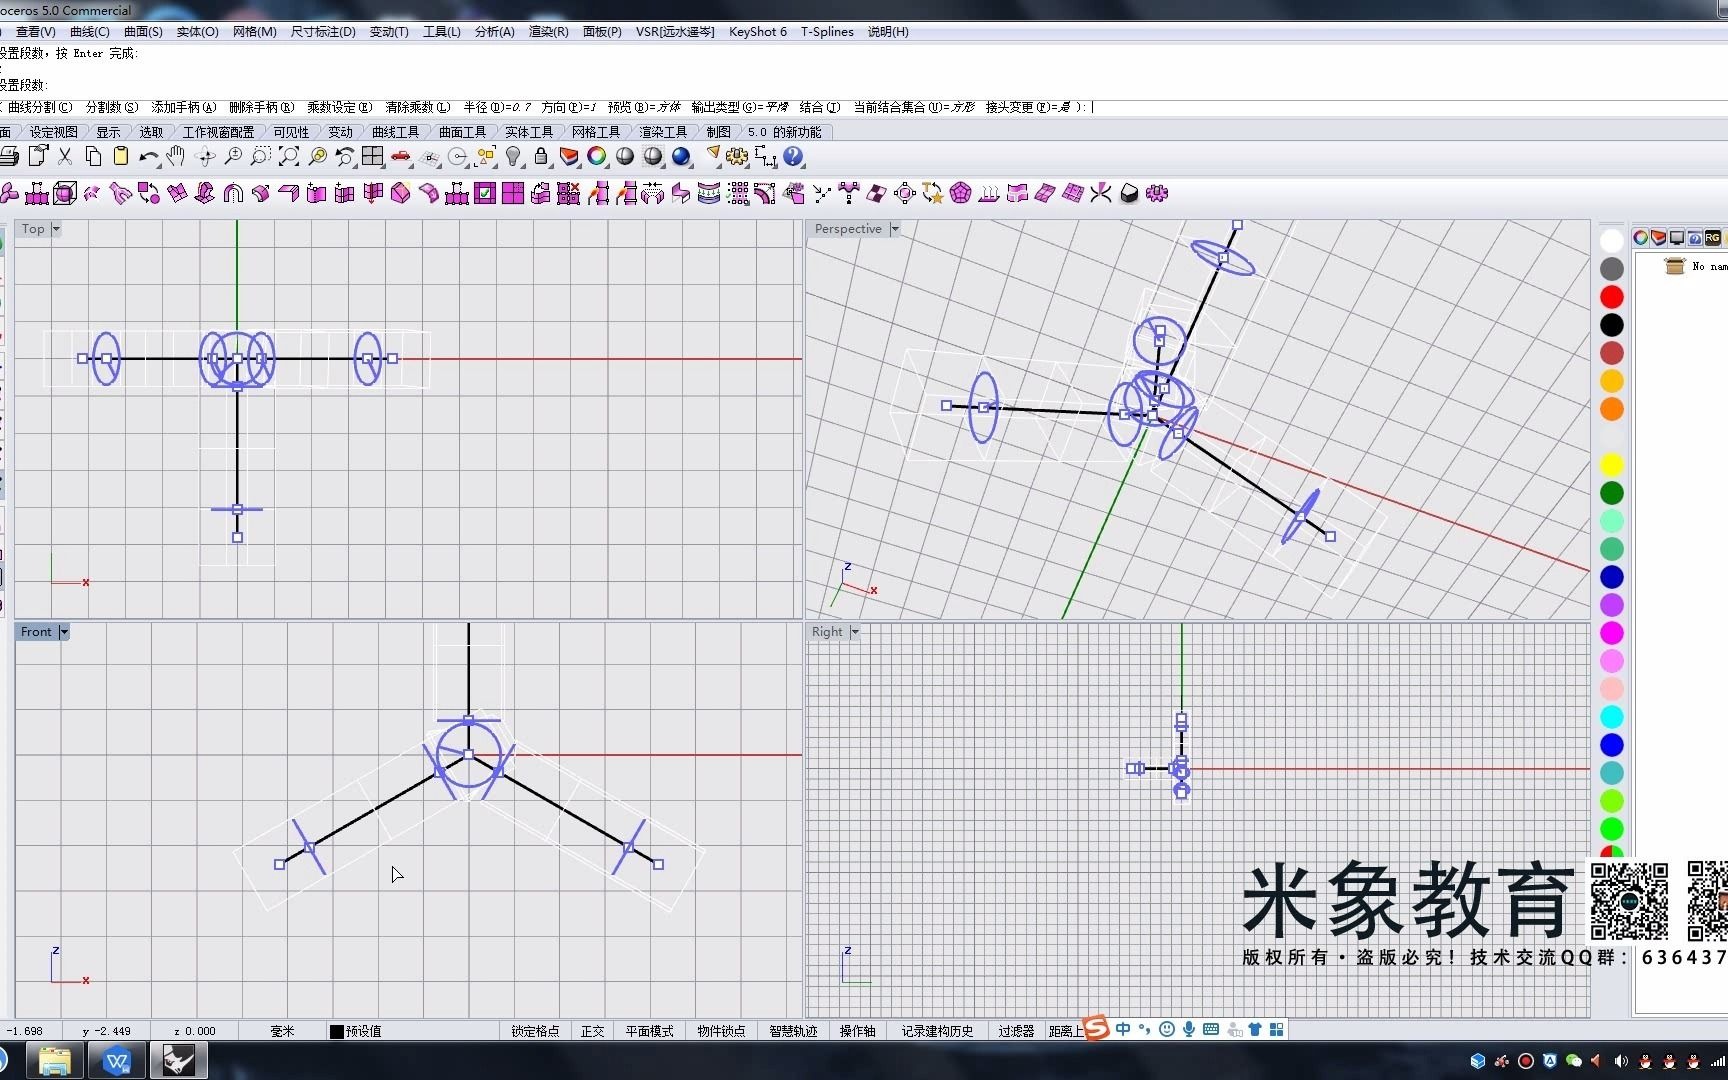This screenshot has height=1080, width=1728.
Task: Click the Copy to clipboard icon
Action: point(94,157)
